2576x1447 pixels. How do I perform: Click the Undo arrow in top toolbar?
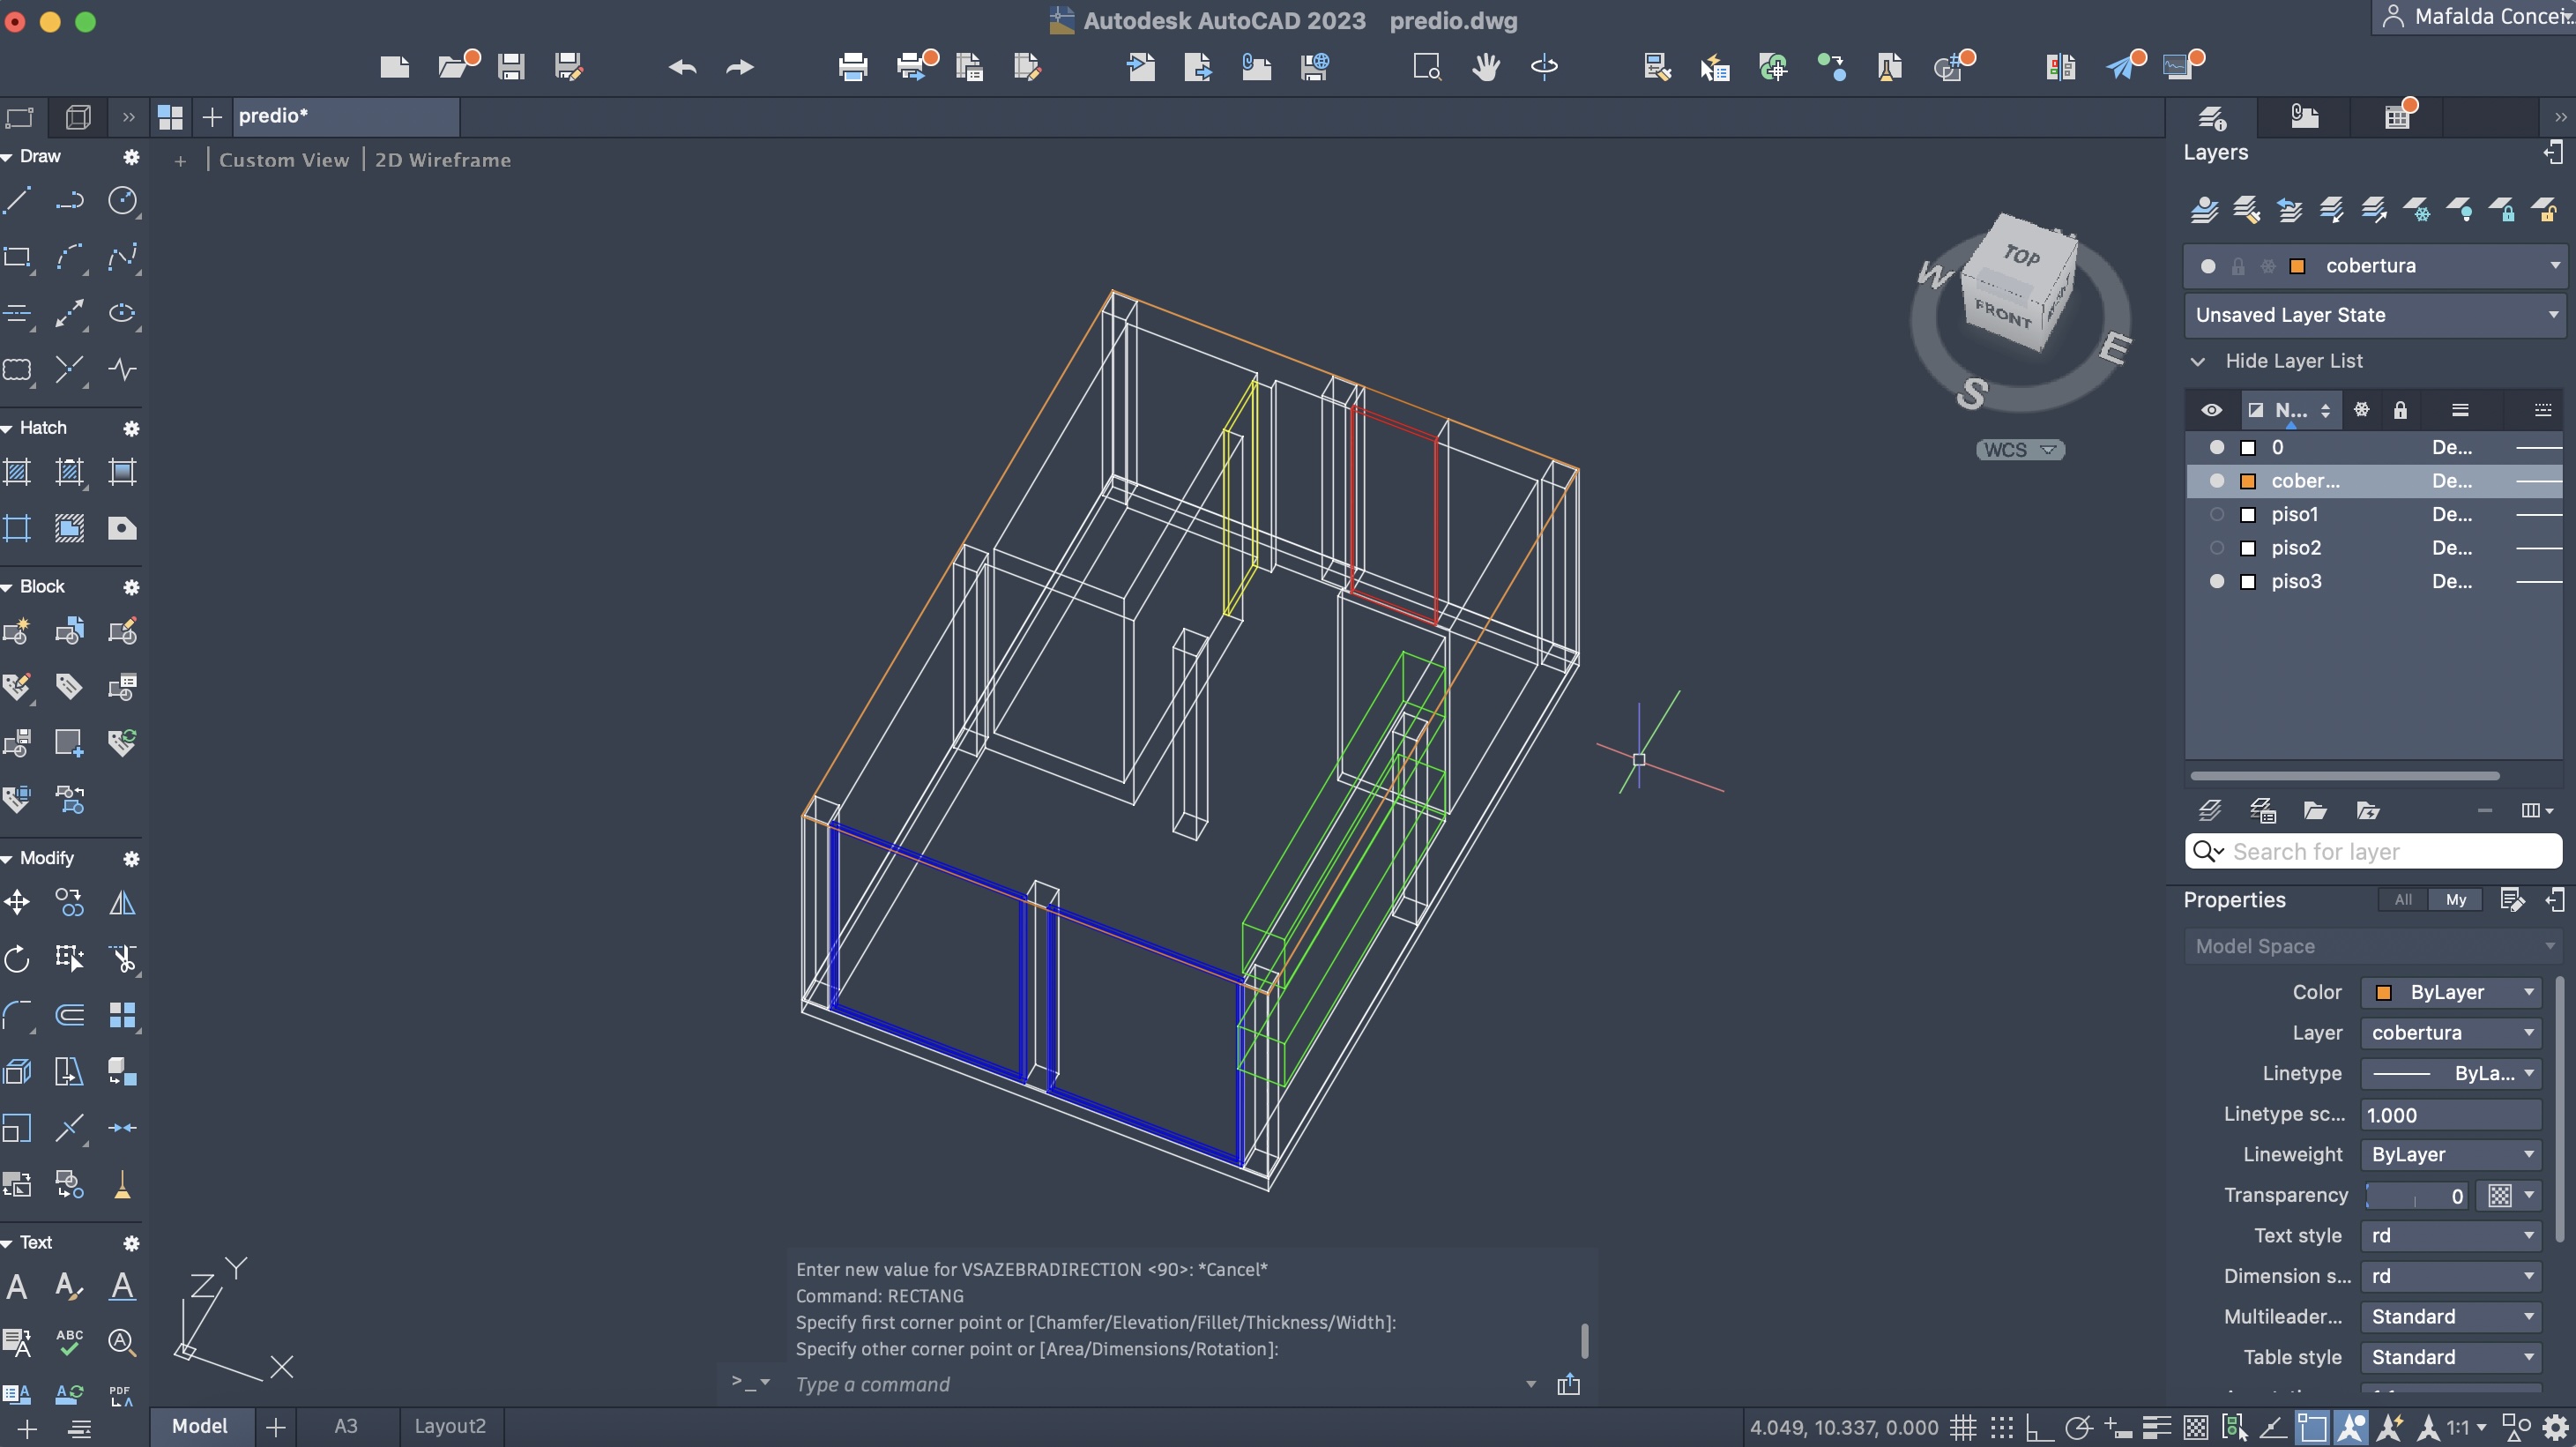click(682, 67)
